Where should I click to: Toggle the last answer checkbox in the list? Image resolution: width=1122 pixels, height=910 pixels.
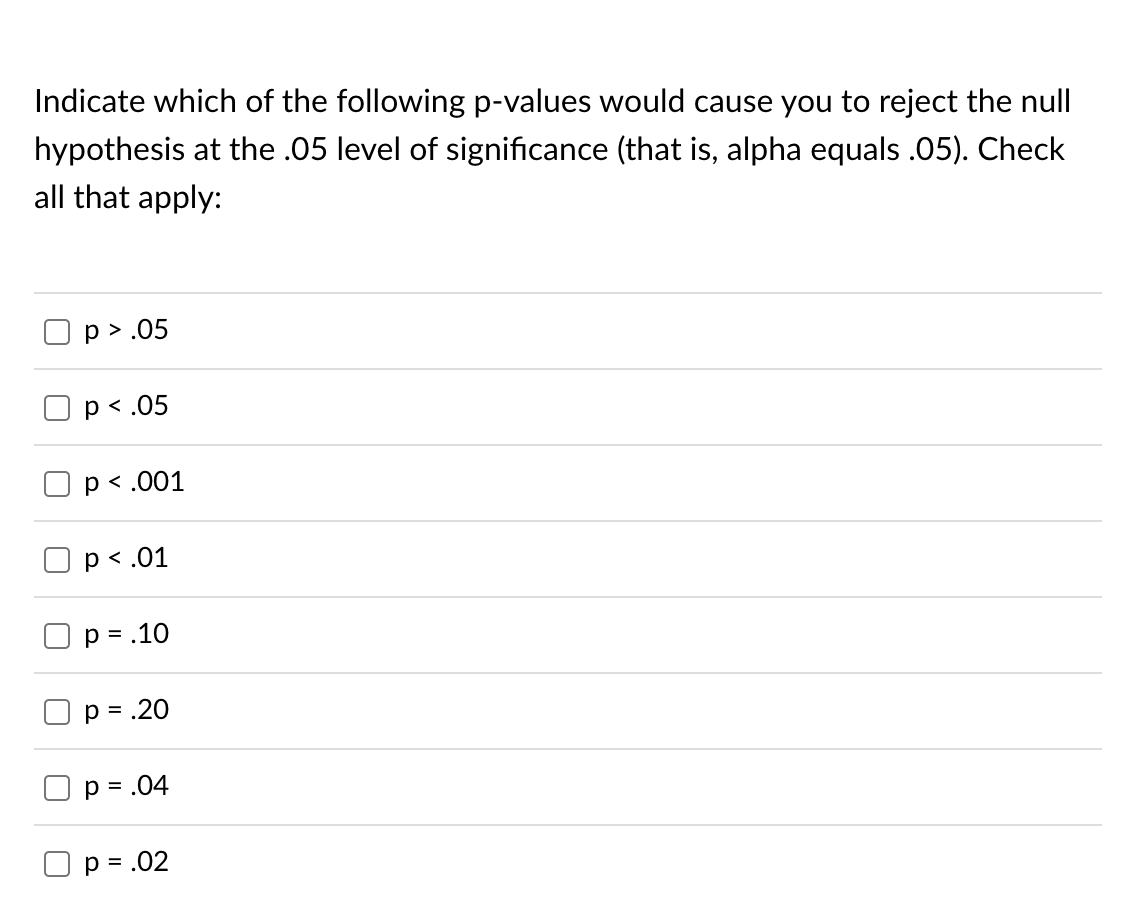(x=56, y=863)
